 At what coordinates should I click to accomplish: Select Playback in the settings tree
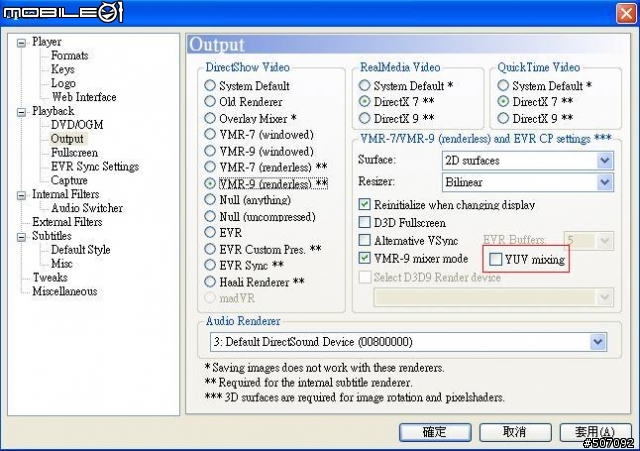point(53,111)
